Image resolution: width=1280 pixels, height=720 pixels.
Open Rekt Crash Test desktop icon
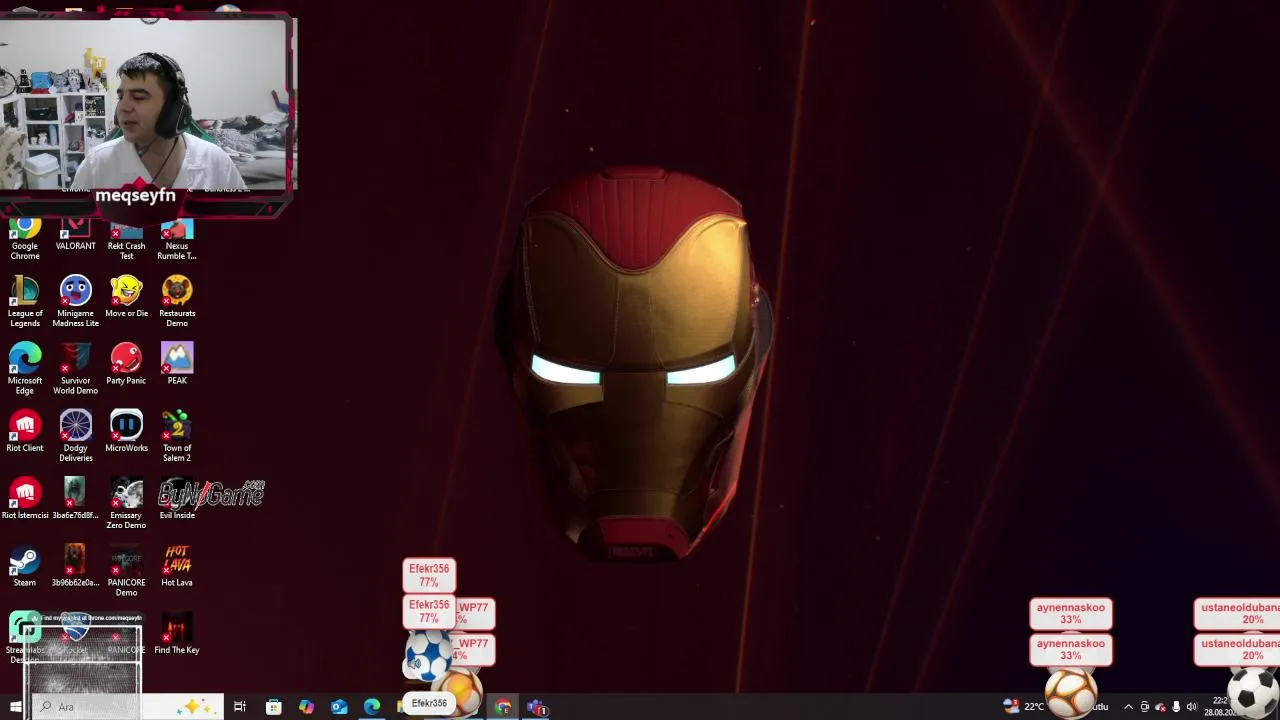pyautogui.click(x=126, y=238)
